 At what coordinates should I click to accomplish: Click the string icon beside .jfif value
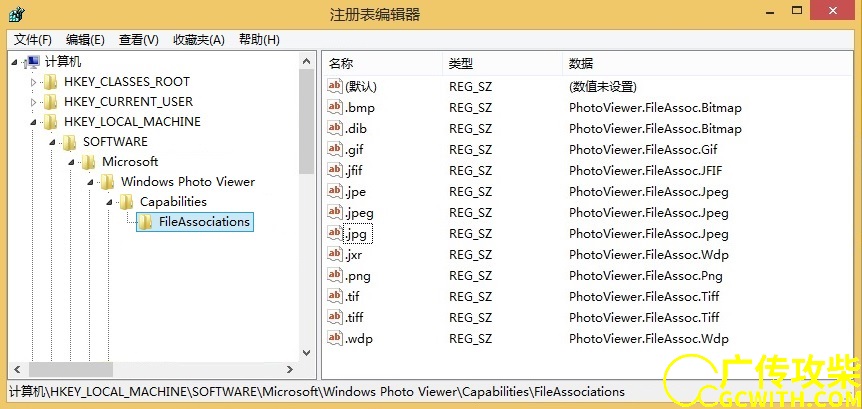(335, 170)
